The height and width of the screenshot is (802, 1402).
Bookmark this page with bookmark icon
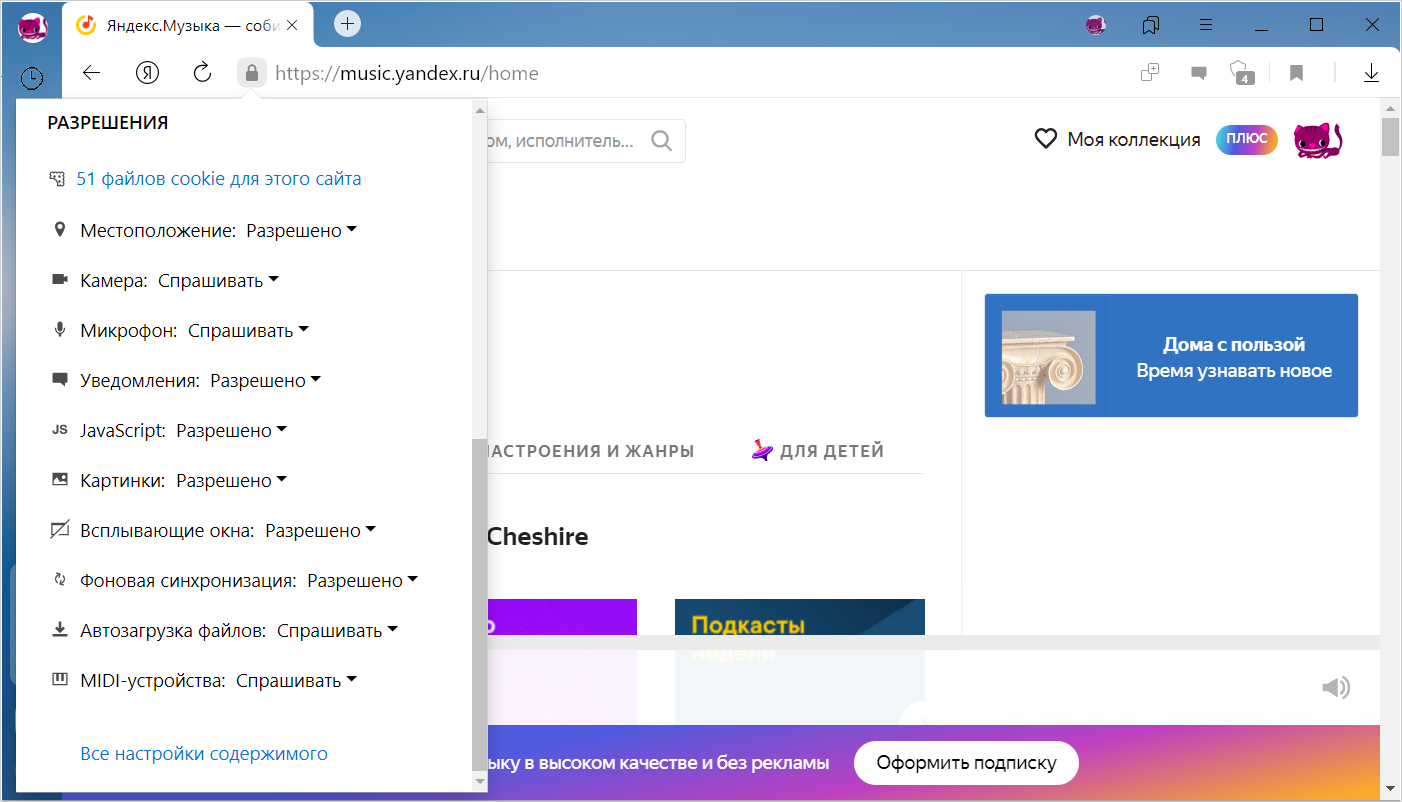1296,73
